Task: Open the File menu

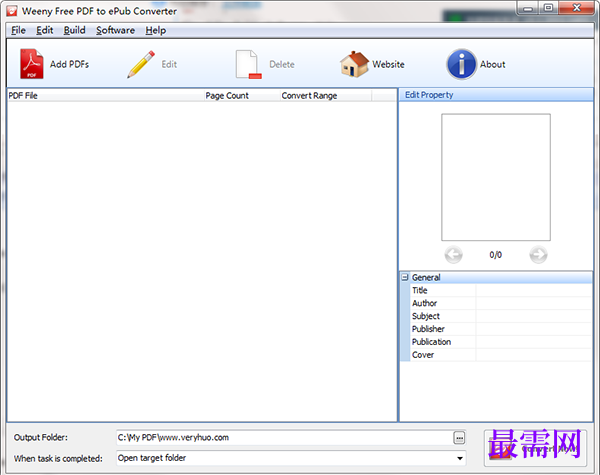Action: coord(18,30)
